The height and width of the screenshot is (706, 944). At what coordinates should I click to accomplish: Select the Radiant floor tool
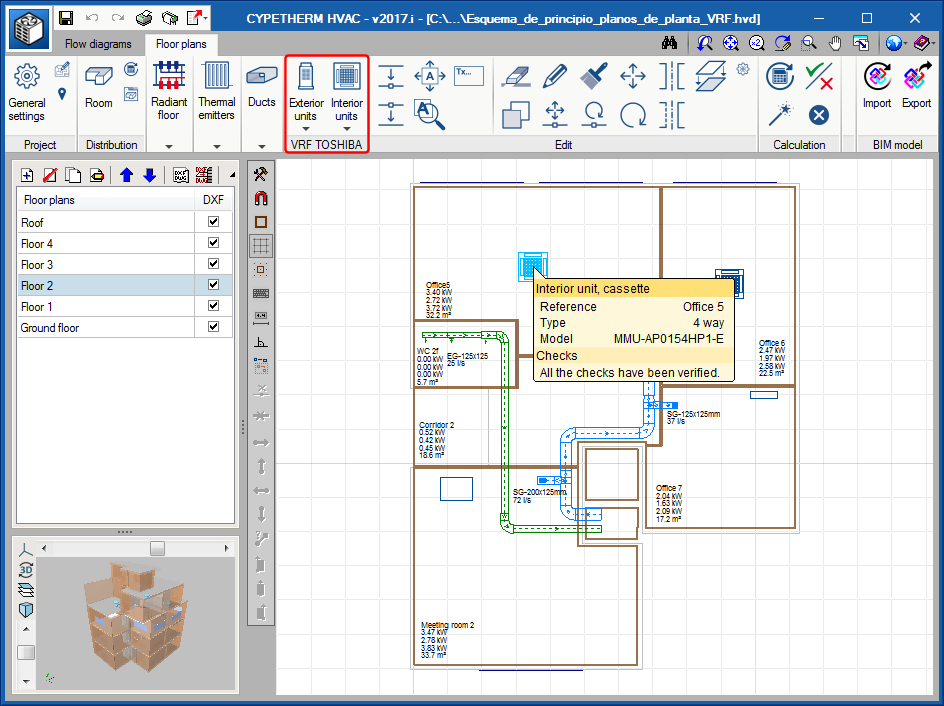click(169, 90)
